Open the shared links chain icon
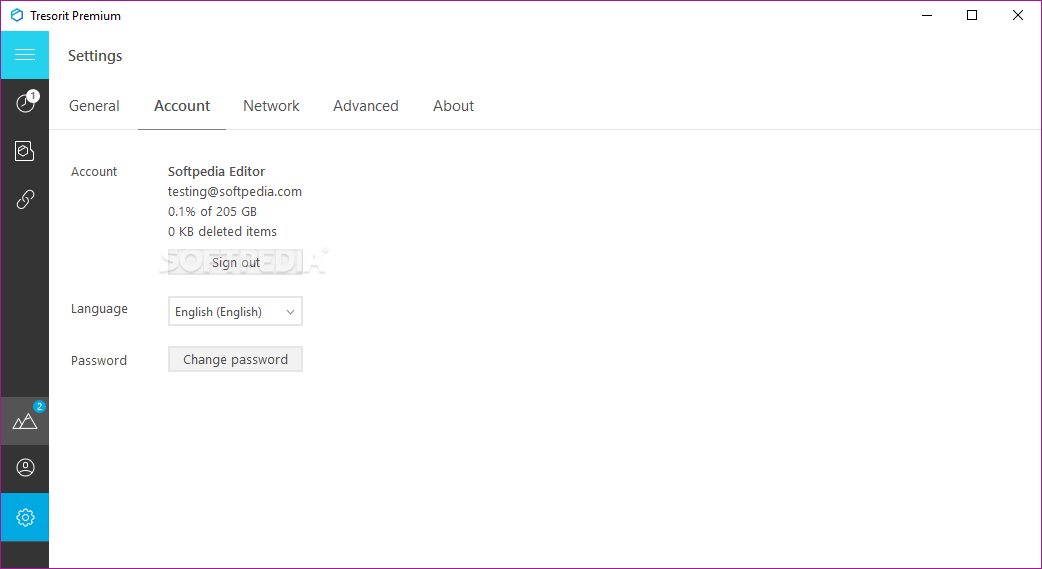 point(25,199)
